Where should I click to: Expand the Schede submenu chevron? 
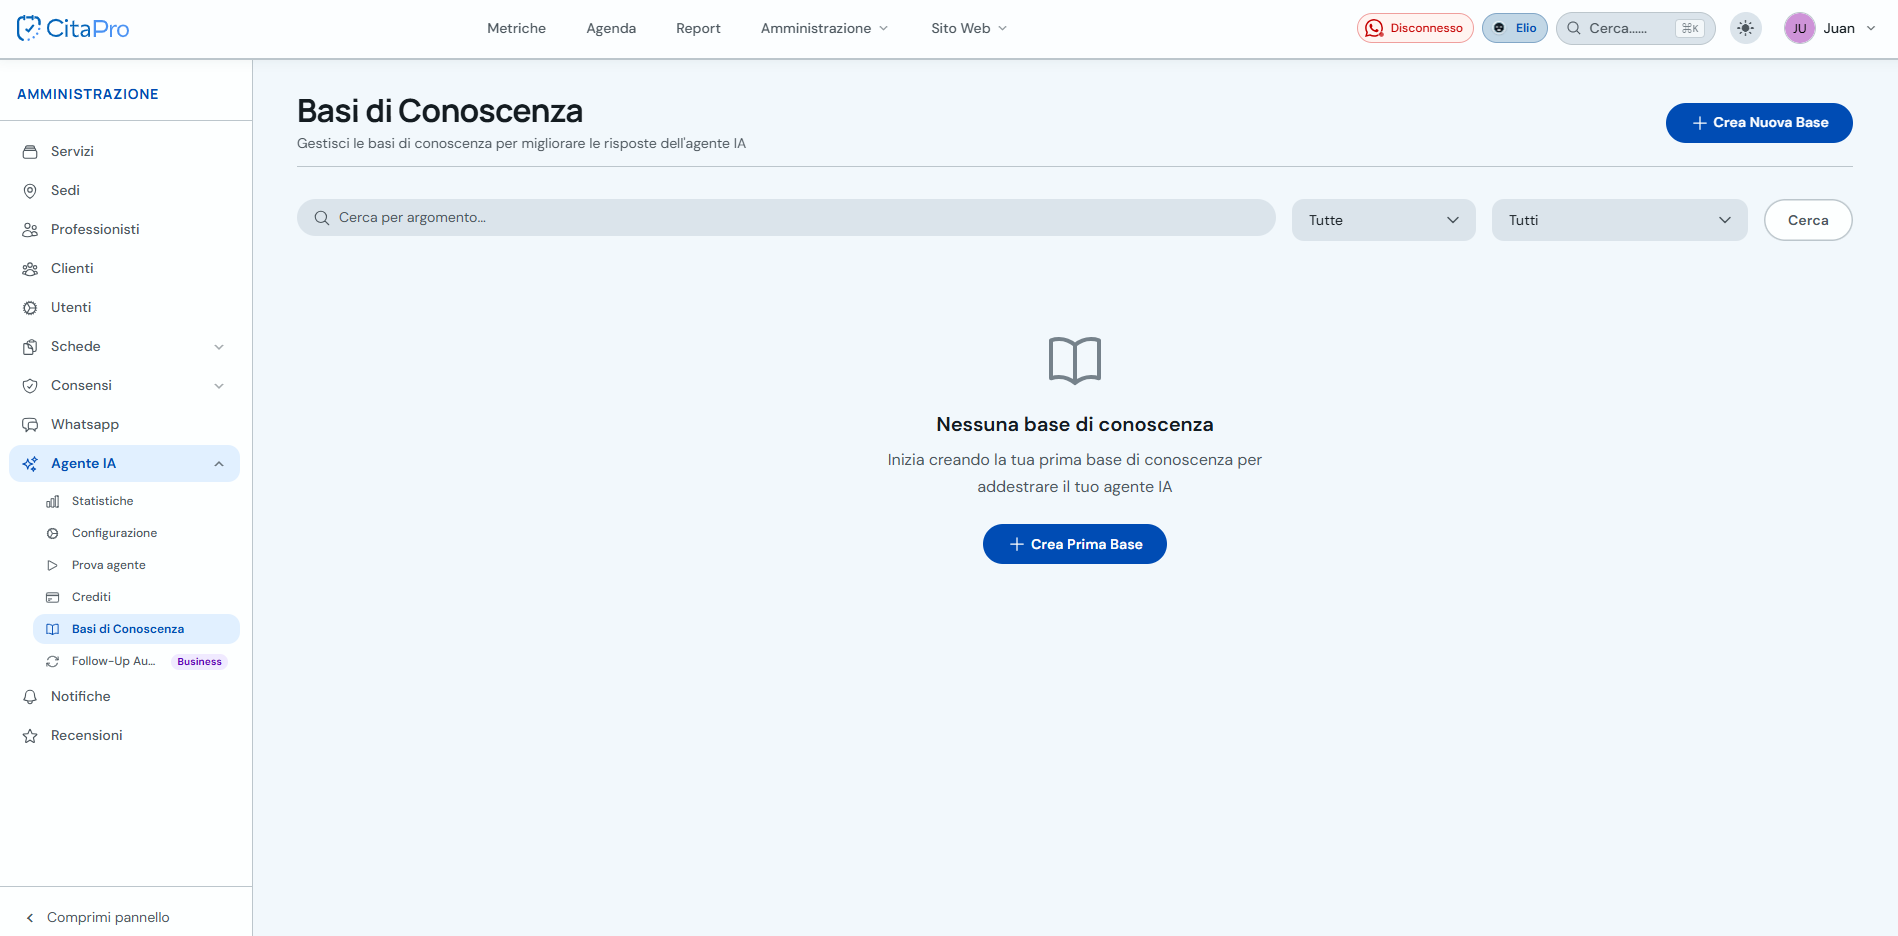point(219,347)
